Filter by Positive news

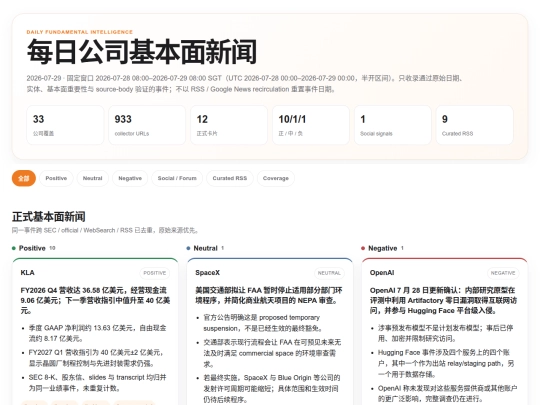tap(56, 178)
